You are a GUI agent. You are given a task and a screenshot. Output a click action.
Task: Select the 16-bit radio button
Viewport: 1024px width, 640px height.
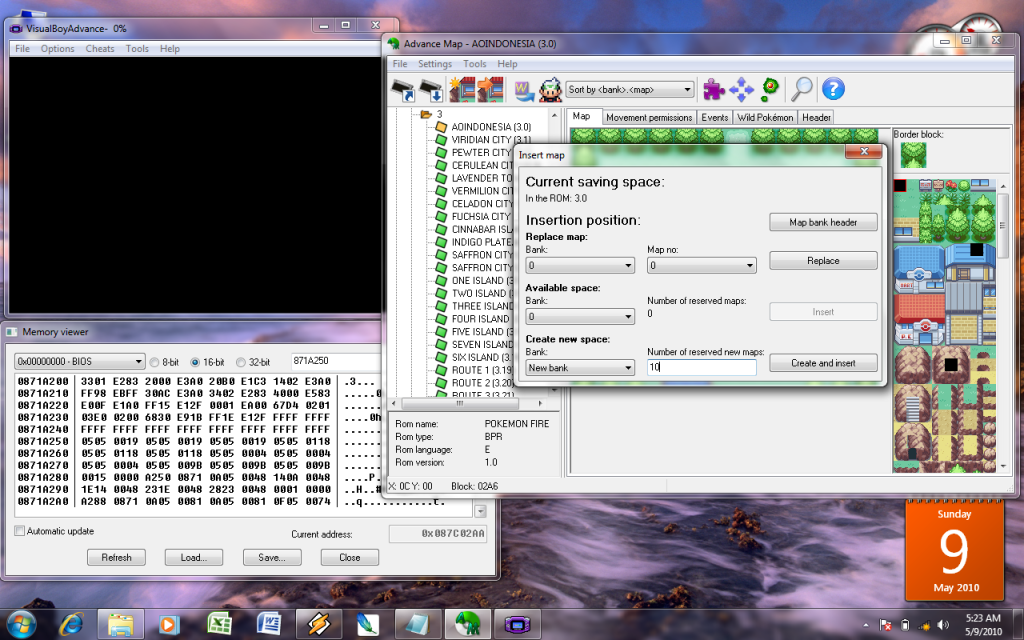(x=195, y=362)
